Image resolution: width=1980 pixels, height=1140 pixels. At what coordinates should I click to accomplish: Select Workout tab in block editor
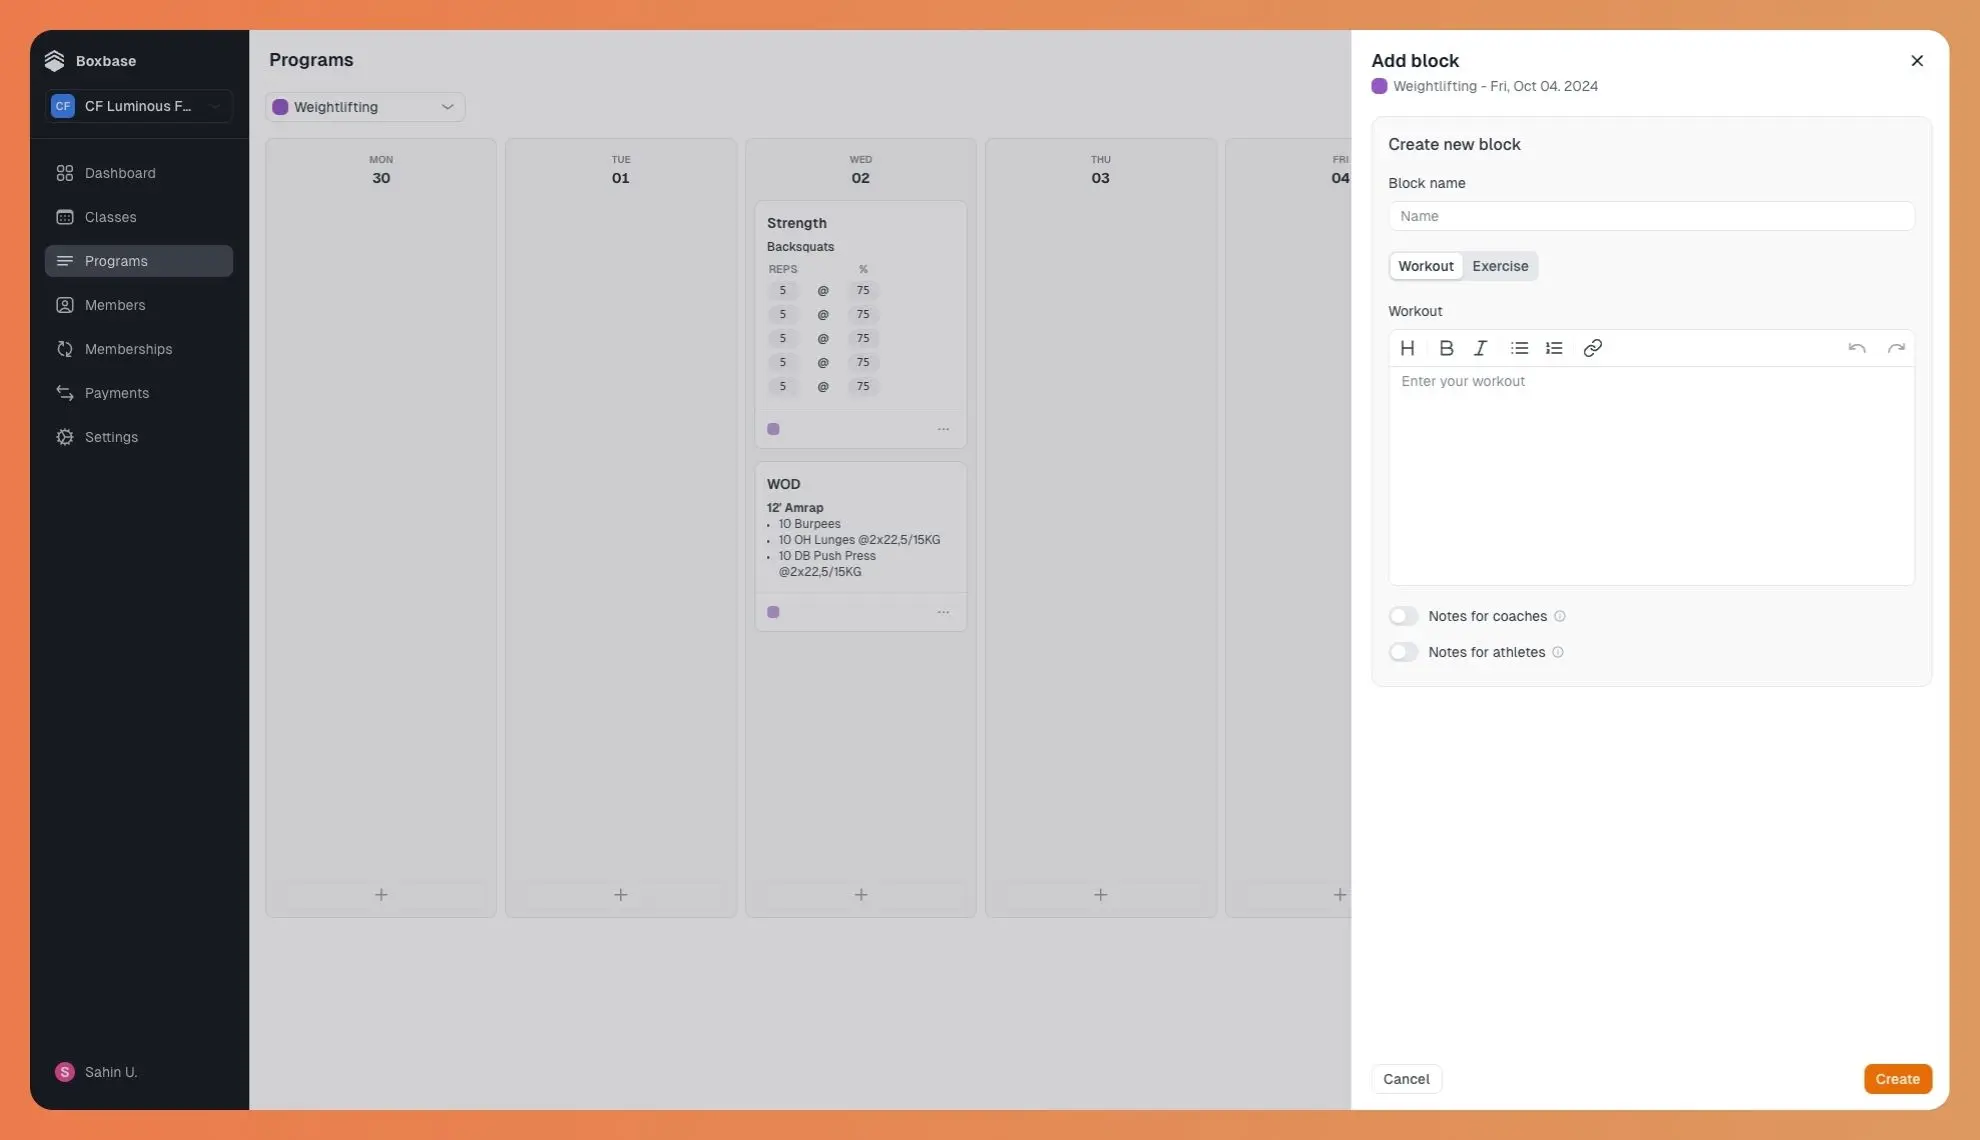tap(1424, 265)
